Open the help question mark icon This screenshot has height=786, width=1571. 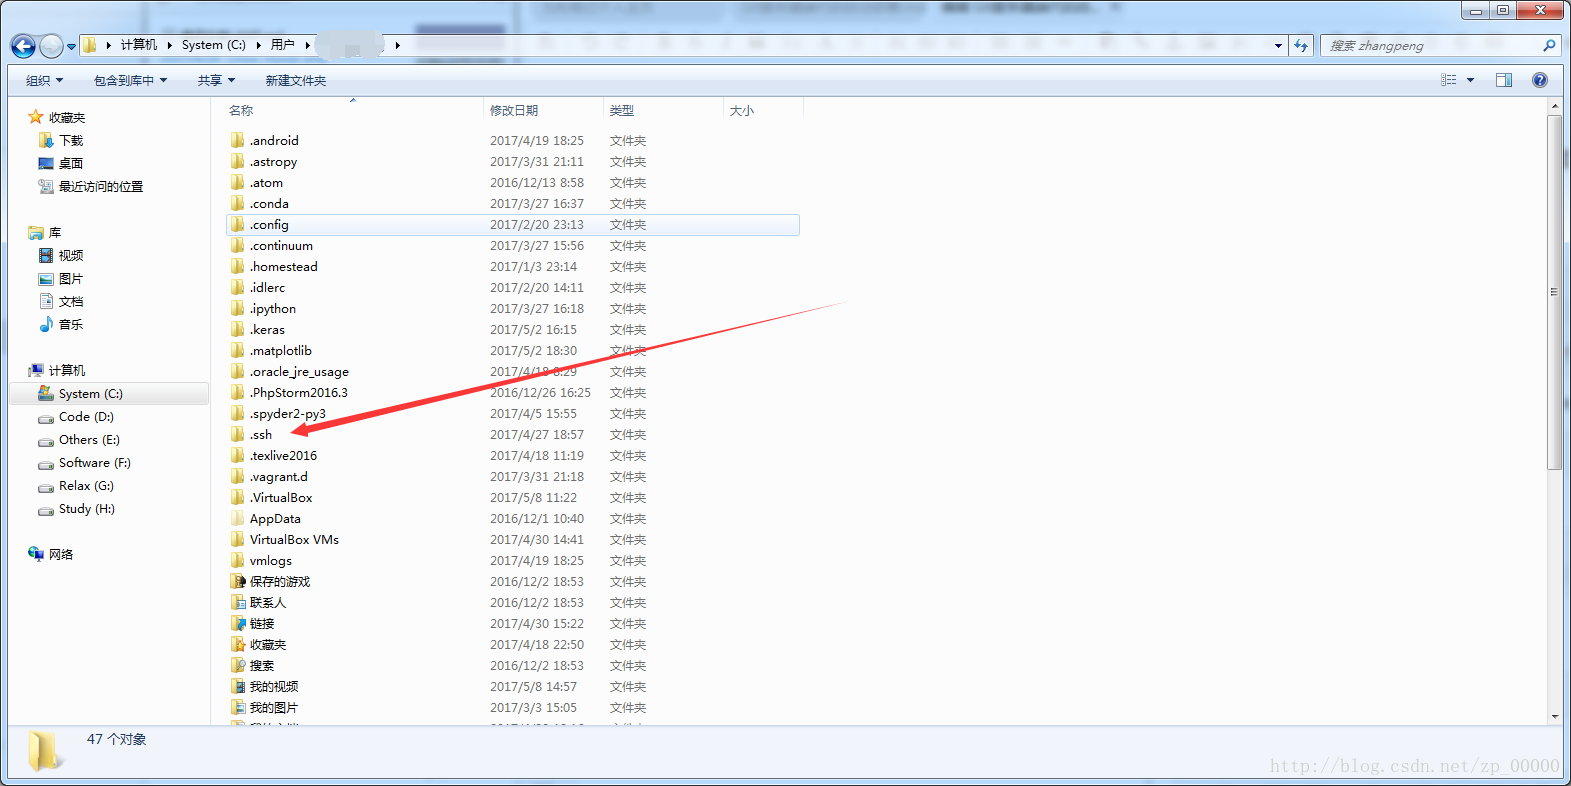tap(1540, 80)
